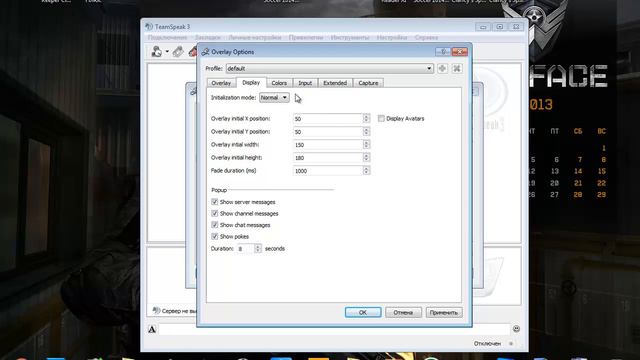Click the Overlay initial Y position field
The height and width of the screenshot is (360, 640).
[328, 132]
